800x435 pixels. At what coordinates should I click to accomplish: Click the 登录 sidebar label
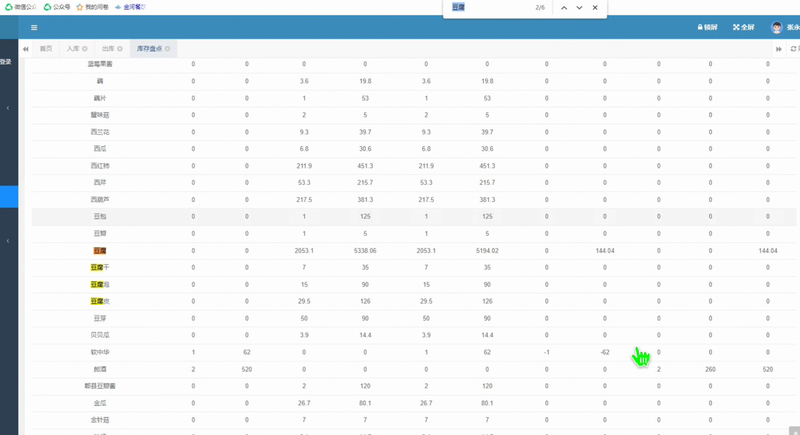coord(6,62)
